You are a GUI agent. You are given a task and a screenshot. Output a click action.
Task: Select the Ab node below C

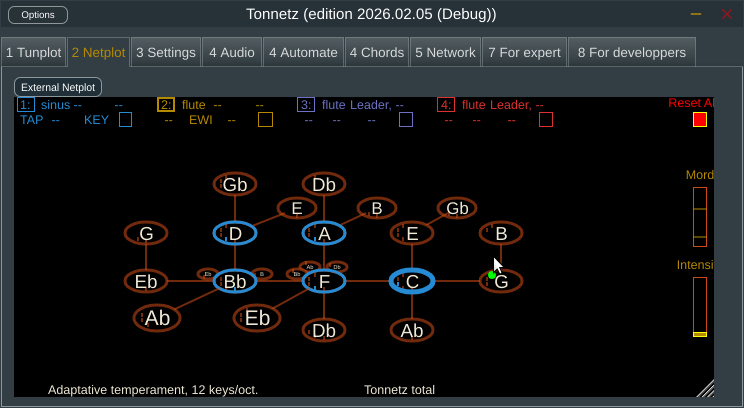tap(412, 330)
